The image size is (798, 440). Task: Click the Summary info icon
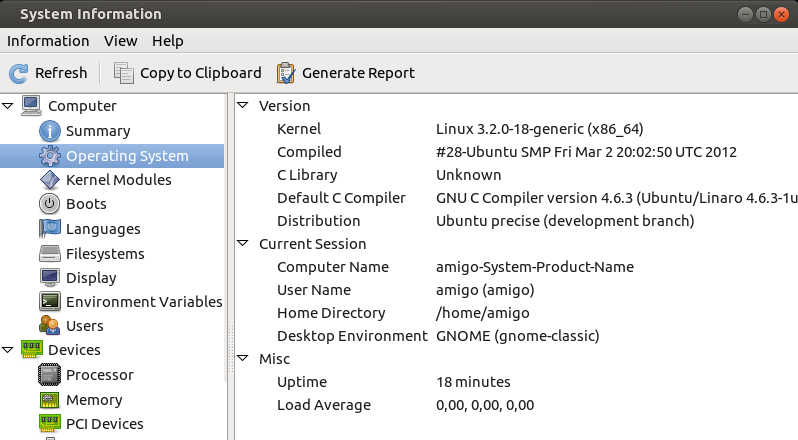(x=49, y=131)
